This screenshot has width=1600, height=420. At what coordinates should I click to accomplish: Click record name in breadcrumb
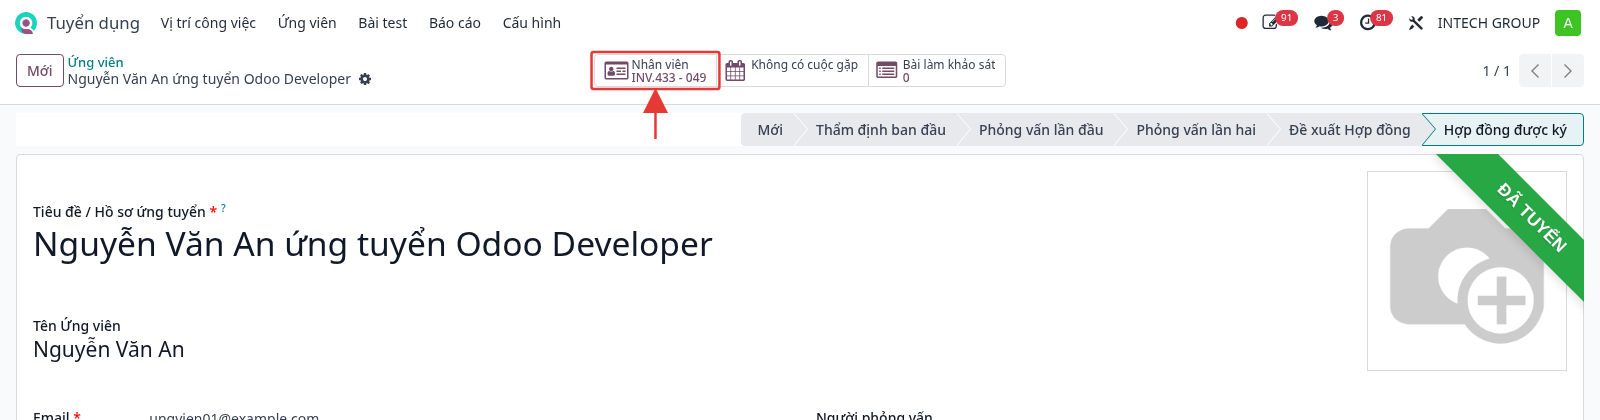[209, 79]
